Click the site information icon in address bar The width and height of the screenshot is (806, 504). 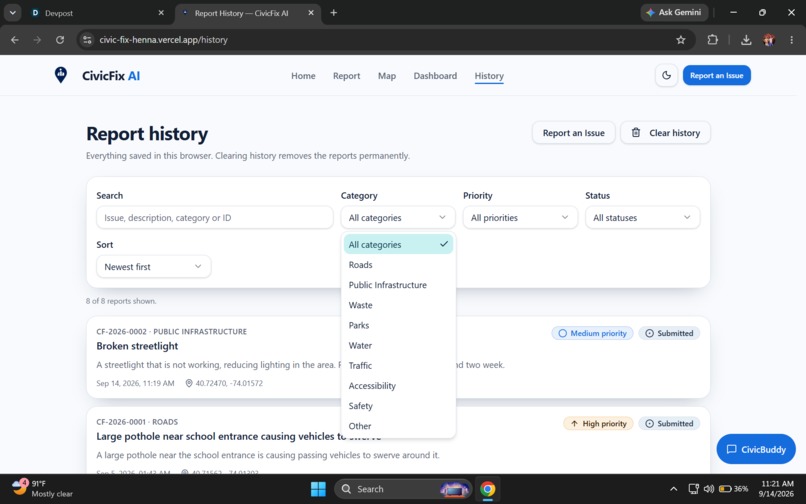click(87, 40)
